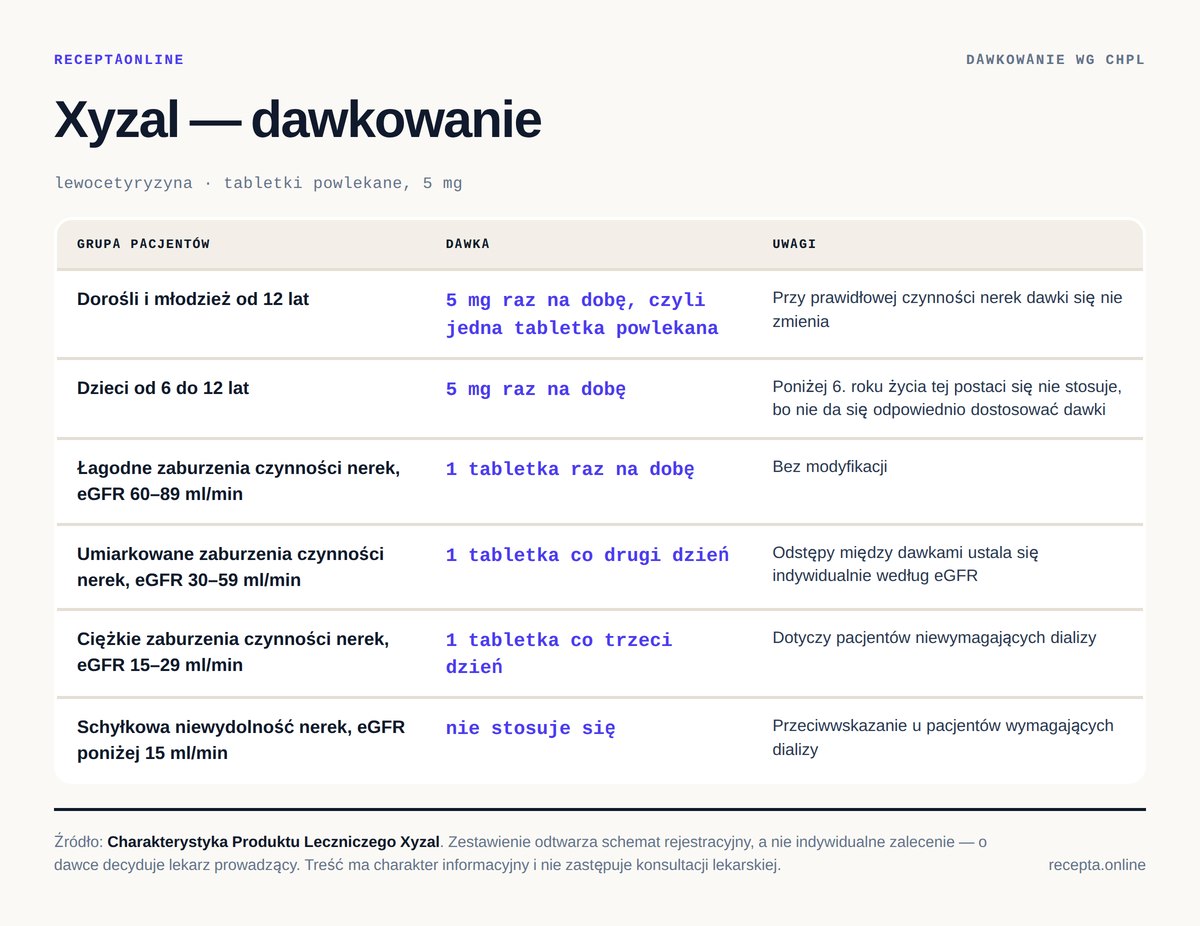Click the dose '1 tabletka co trzeci dzień'
Image resolution: width=1200 pixels, height=926 pixels.
point(559,653)
